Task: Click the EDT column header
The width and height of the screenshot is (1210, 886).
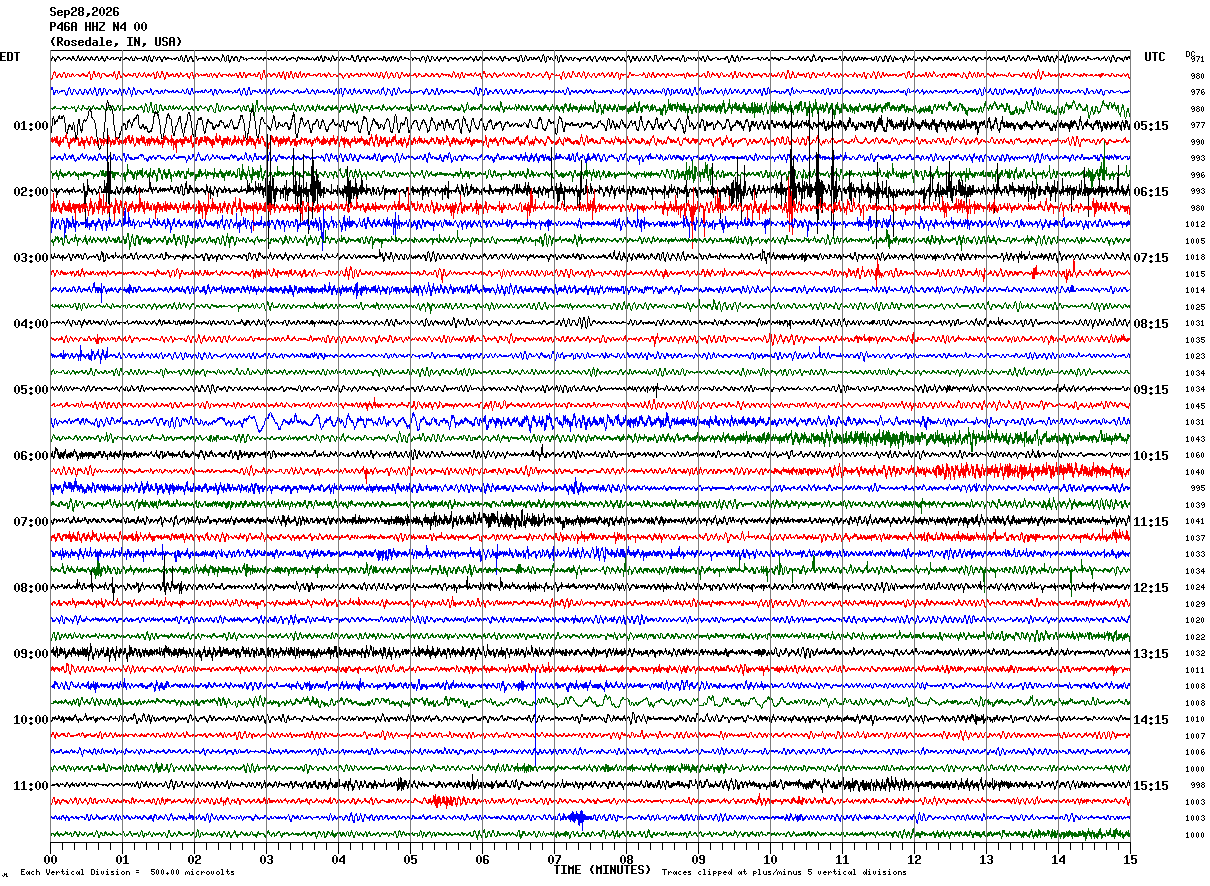Action: 10,57
